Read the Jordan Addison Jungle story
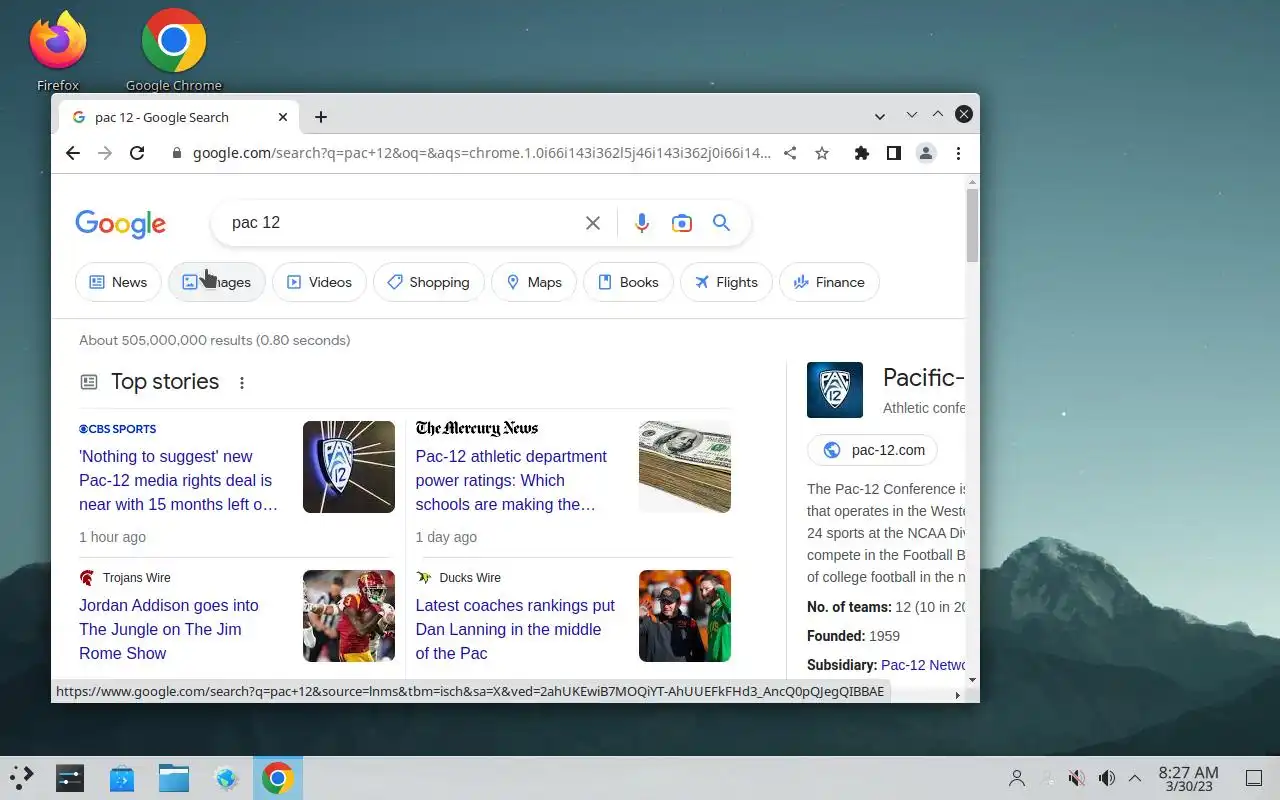The width and height of the screenshot is (1280, 800). point(169,629)
